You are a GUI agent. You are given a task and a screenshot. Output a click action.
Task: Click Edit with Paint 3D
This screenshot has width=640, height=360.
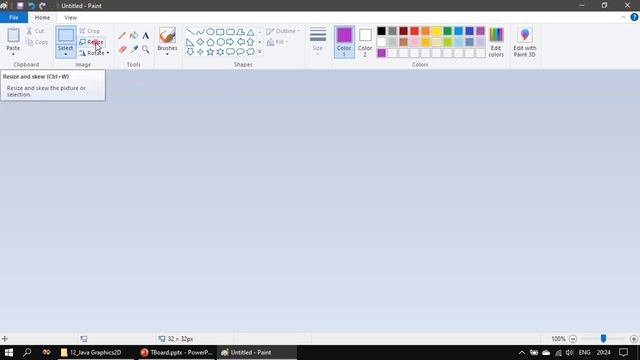(524, 42)
